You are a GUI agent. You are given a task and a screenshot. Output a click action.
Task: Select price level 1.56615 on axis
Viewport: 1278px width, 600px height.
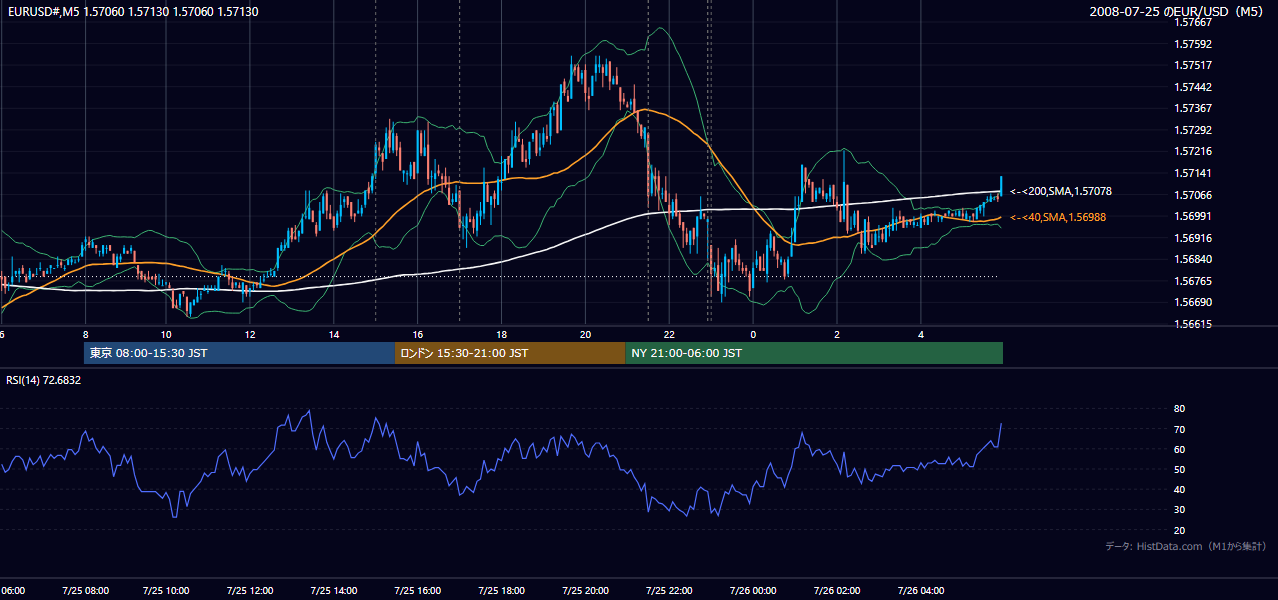1192,324
